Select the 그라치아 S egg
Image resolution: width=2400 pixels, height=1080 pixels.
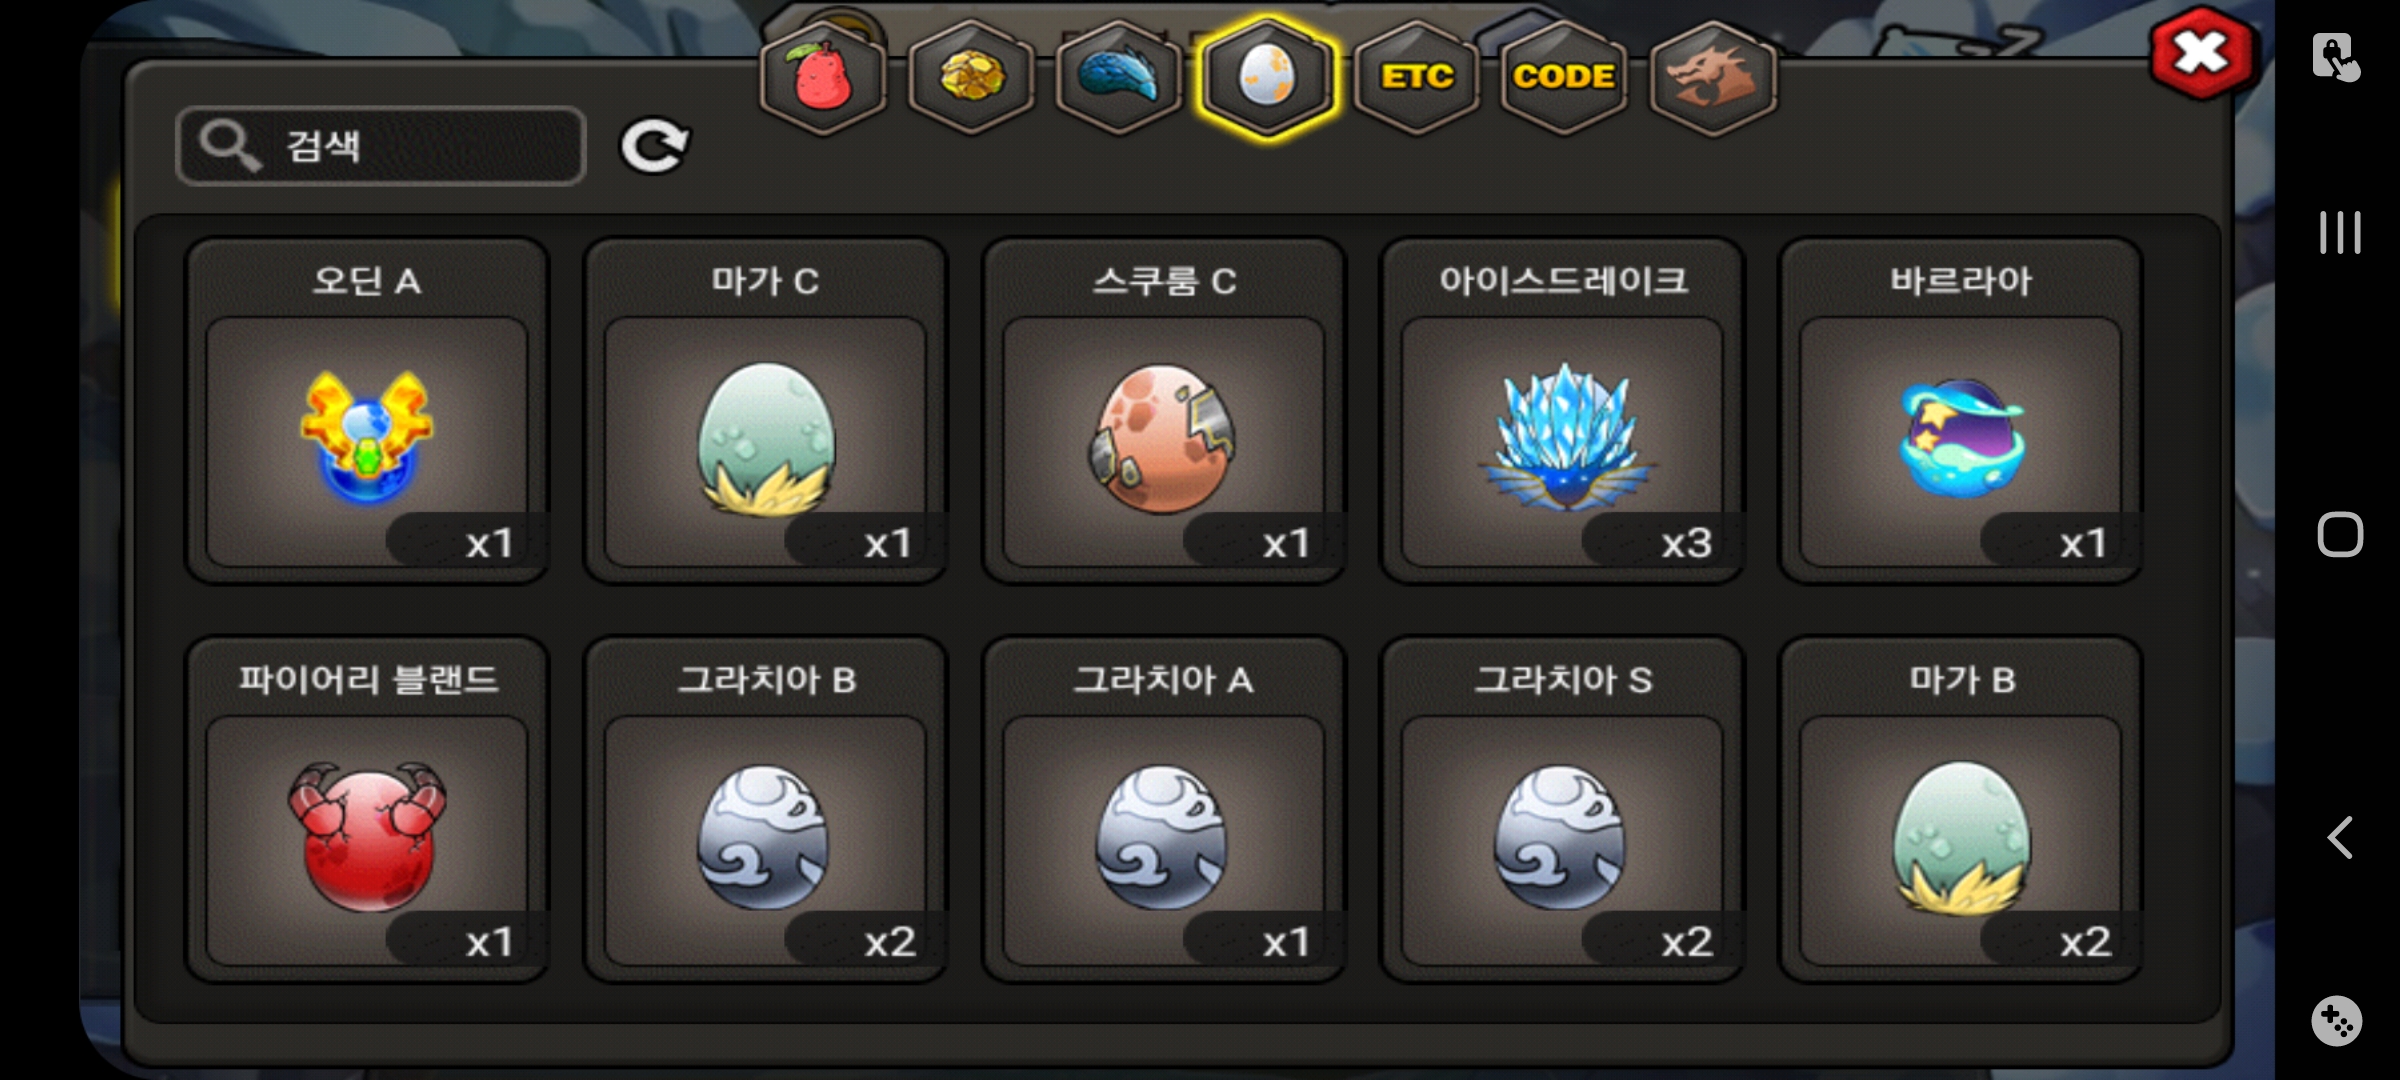tap(1562, 809)
